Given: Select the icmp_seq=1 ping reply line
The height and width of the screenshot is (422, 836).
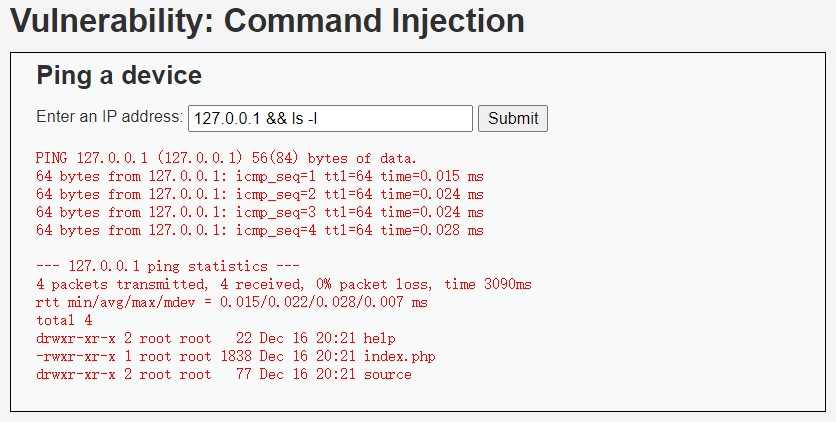Looking at the screenshot, I should (x=260, y=176).
